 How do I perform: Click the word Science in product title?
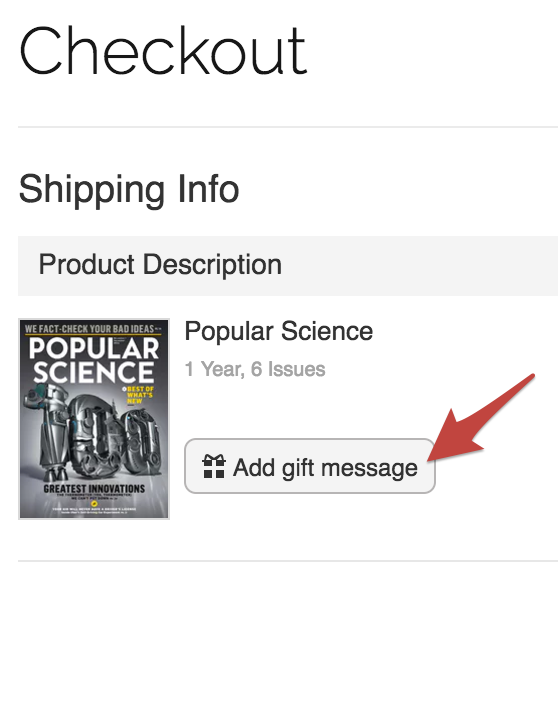point(327,331)
